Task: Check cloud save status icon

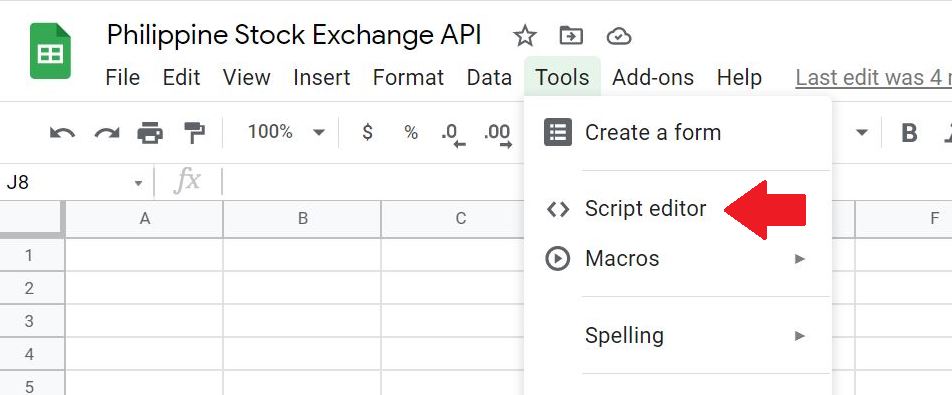Action: click(x=619, y=36)
